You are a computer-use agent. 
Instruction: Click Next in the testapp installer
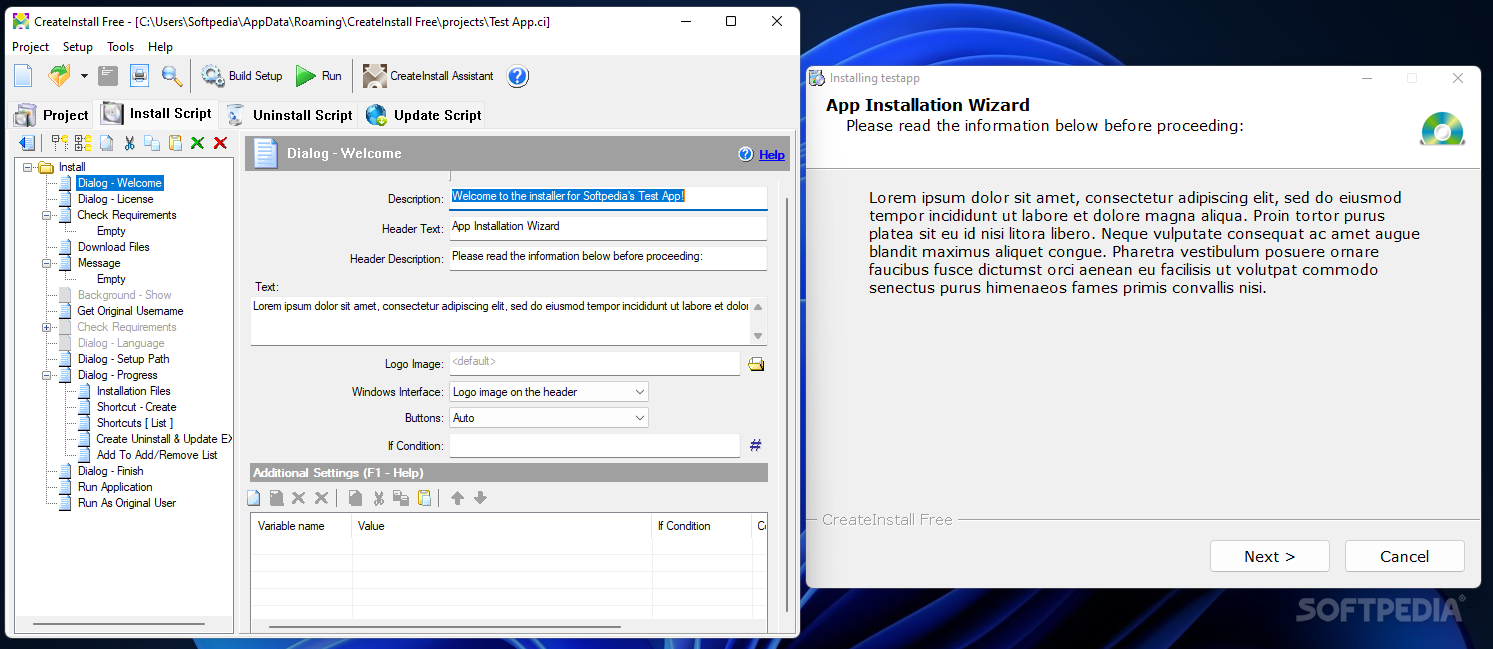pyautogui.click(x=1270, y=556)
